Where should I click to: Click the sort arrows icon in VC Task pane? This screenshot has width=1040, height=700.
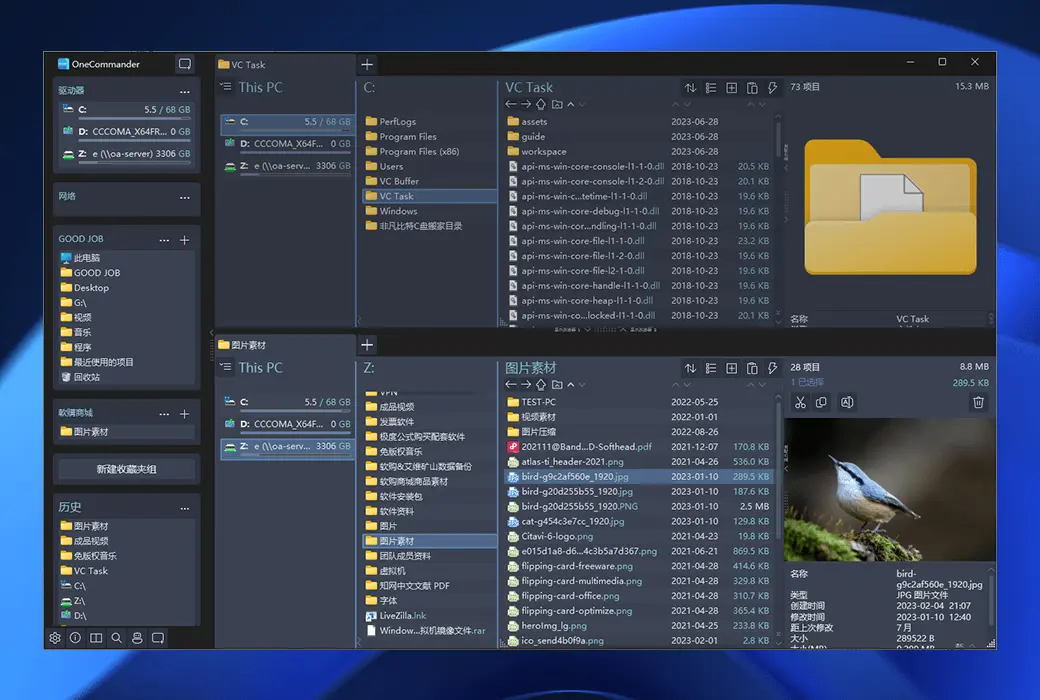[690, 88]
